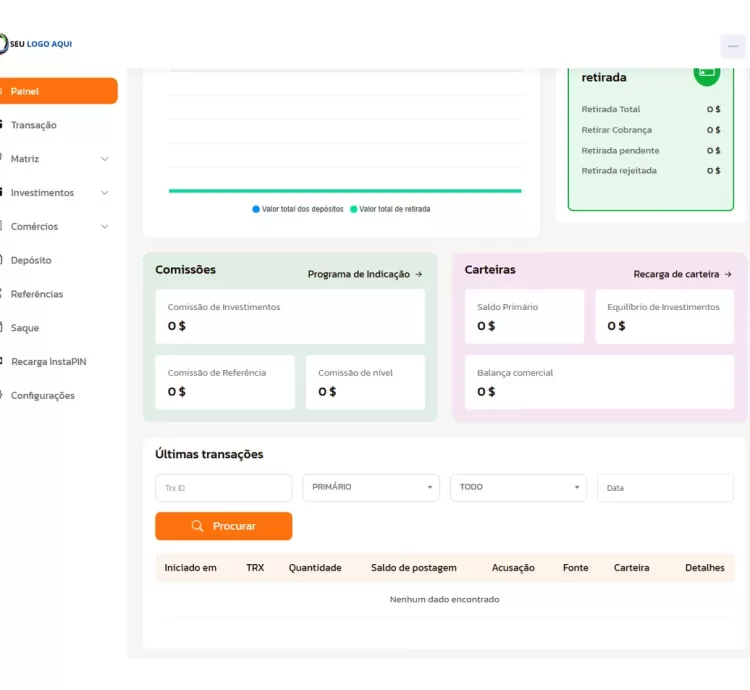Click the green wallet icon on the retirada card
The image size is (750, 690).
[707, 73]
